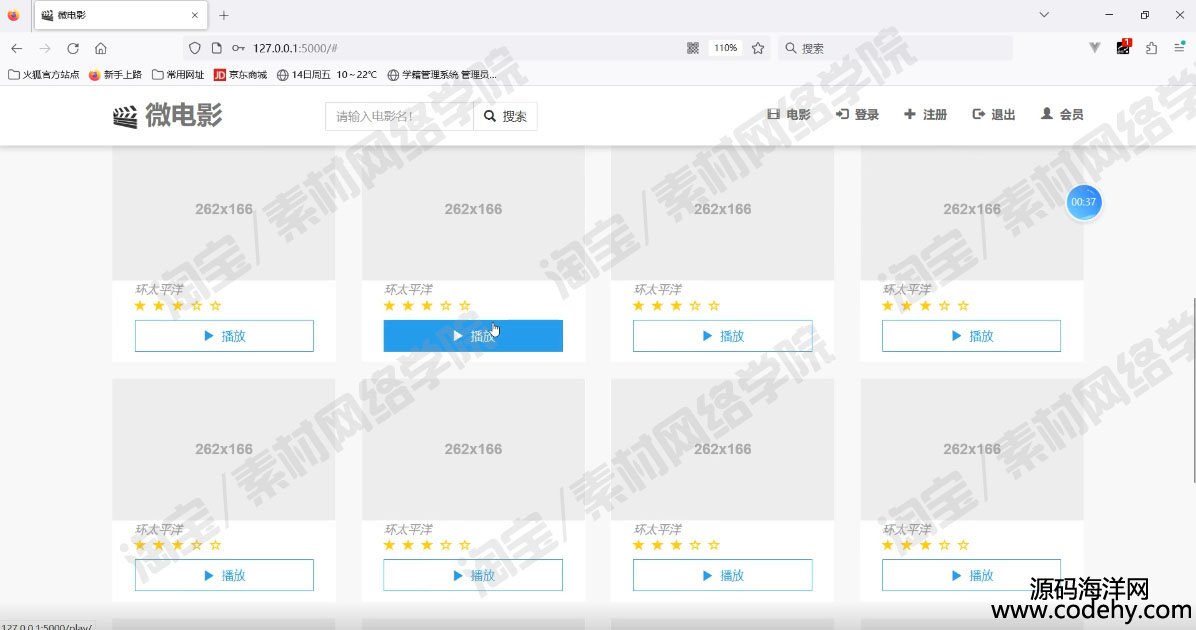Play third movie in second row
1196x630 pixels.
(722, 575)
